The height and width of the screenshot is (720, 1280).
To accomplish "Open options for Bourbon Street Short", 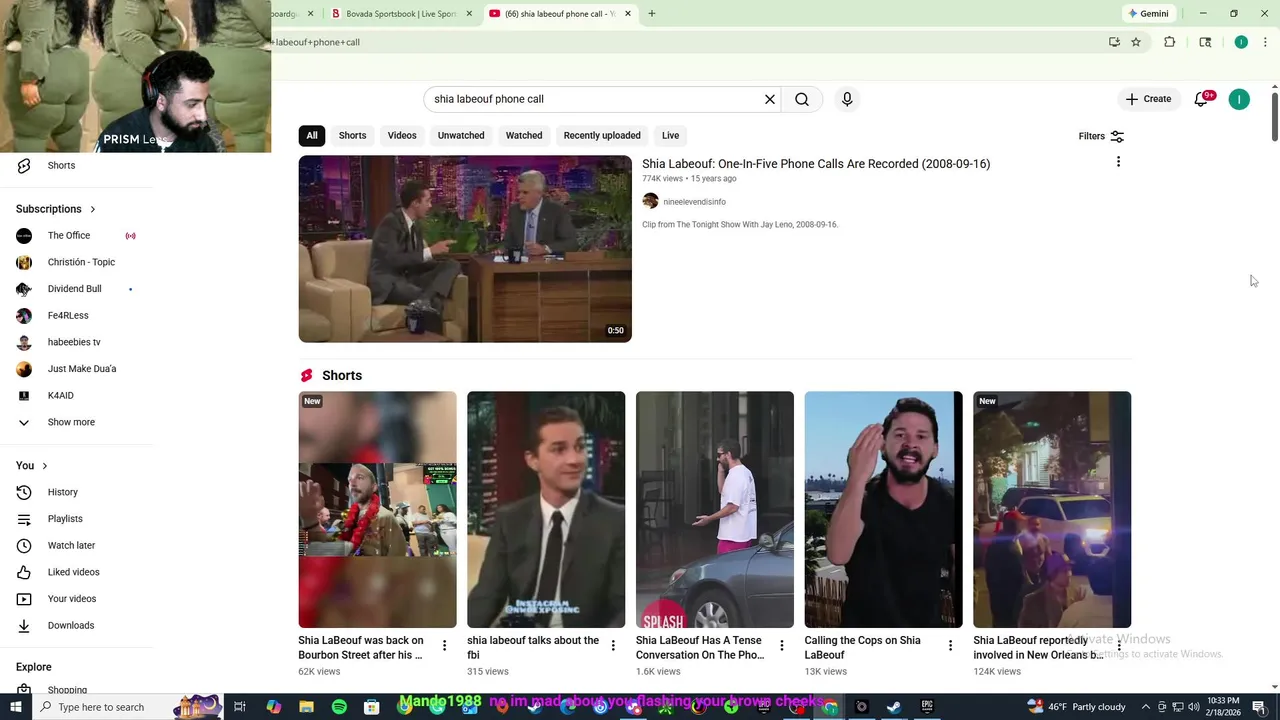I will point(445,646).
